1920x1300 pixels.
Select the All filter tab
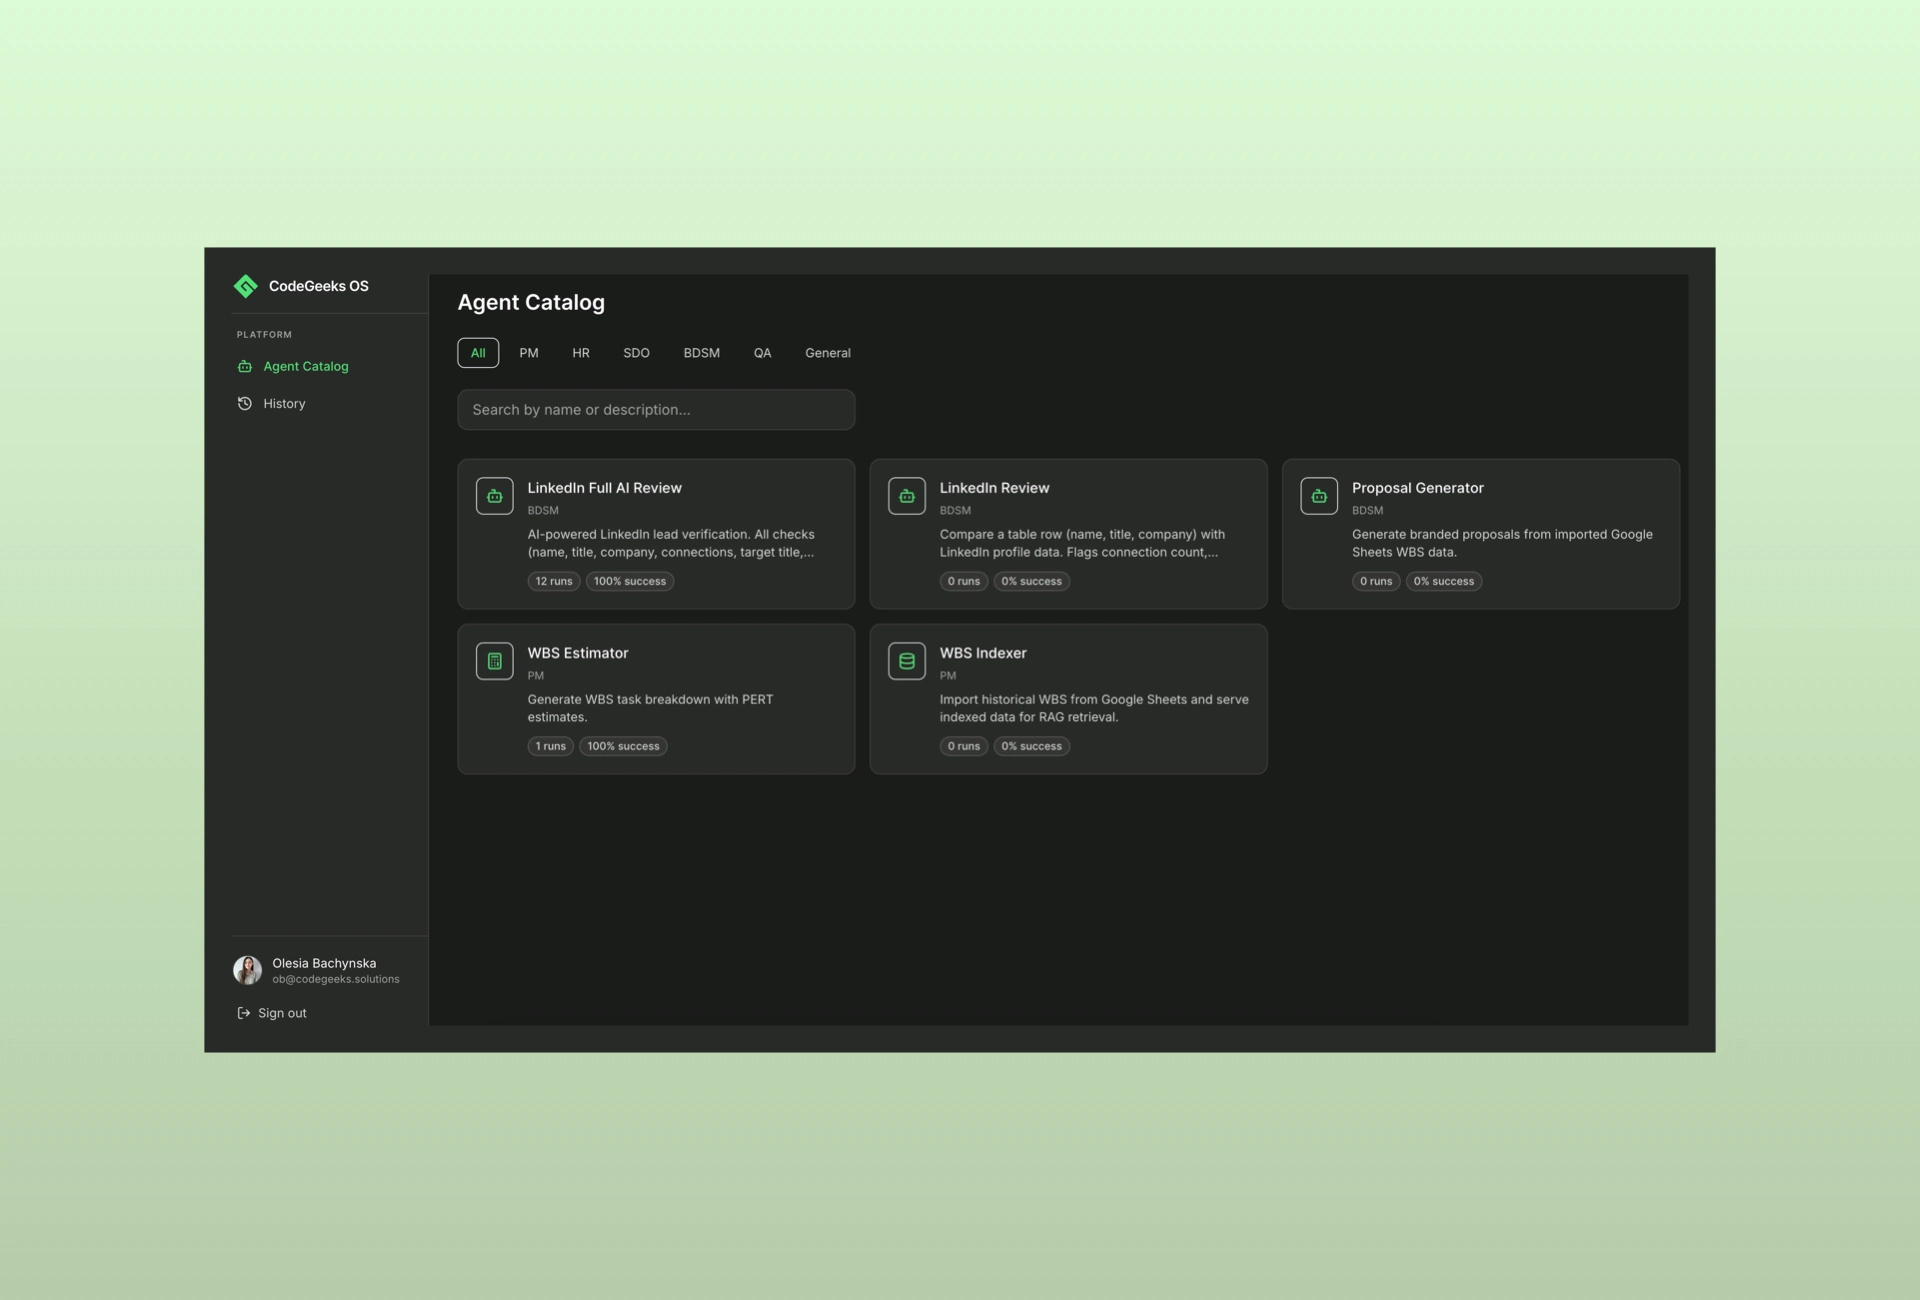tap(478, 353)
